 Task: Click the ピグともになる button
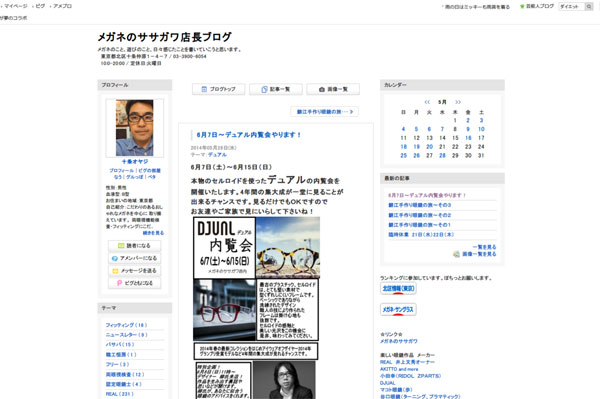pos(134,283)
